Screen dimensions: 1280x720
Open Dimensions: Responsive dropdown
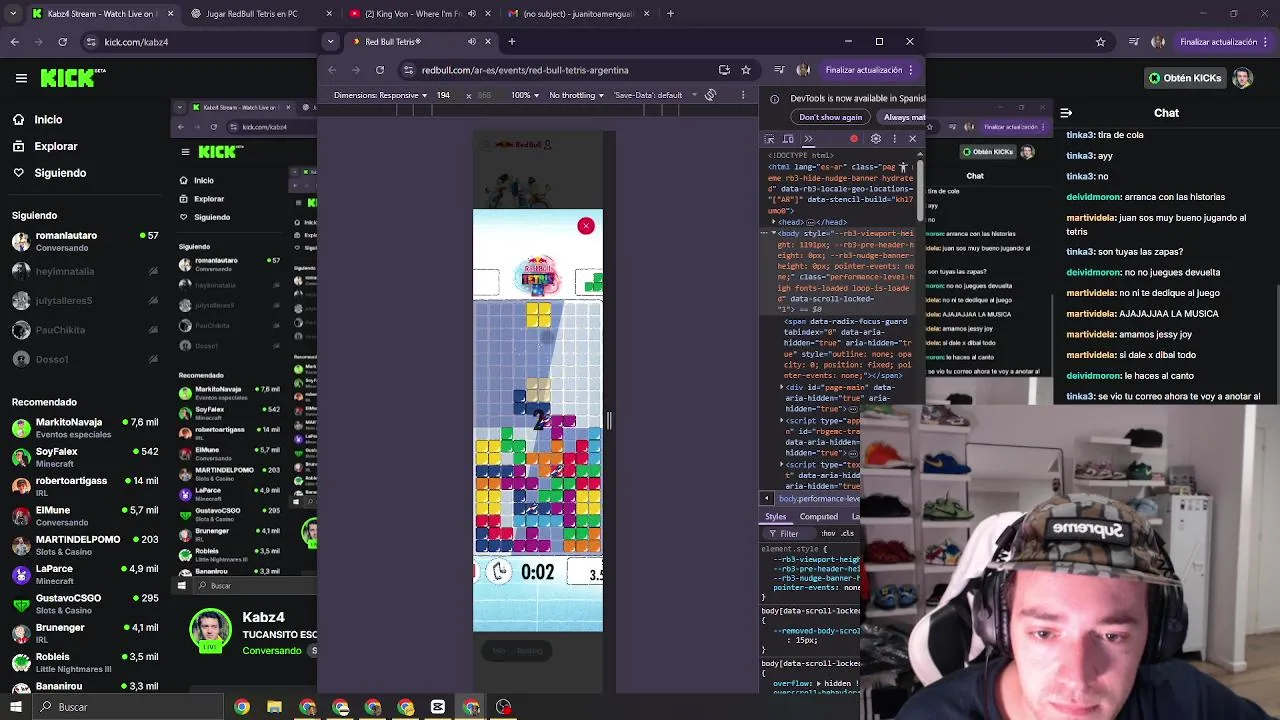click(381, 95)
